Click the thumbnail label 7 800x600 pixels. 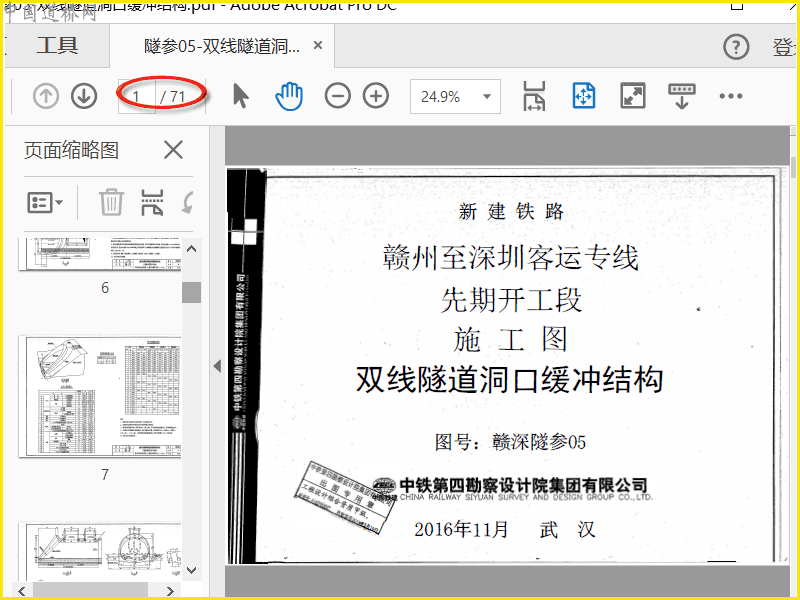tap(105, 474)
